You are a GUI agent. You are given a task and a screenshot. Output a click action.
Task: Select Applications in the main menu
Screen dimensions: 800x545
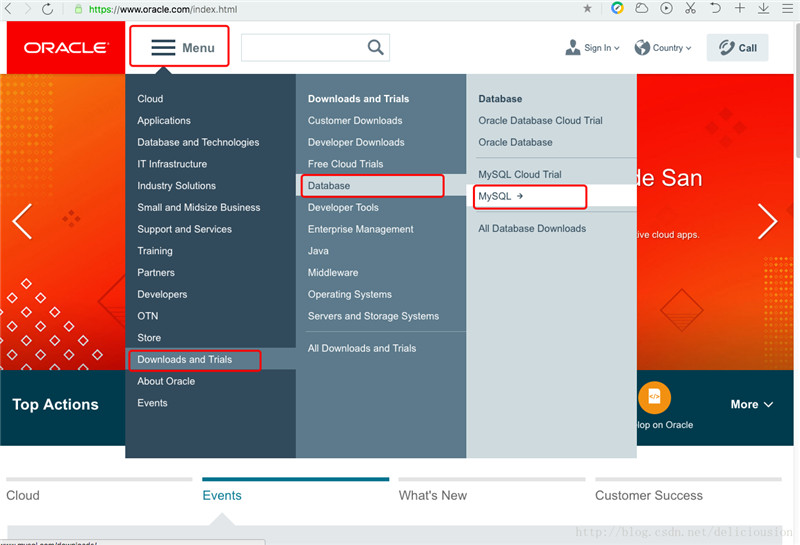pos(164,120)
